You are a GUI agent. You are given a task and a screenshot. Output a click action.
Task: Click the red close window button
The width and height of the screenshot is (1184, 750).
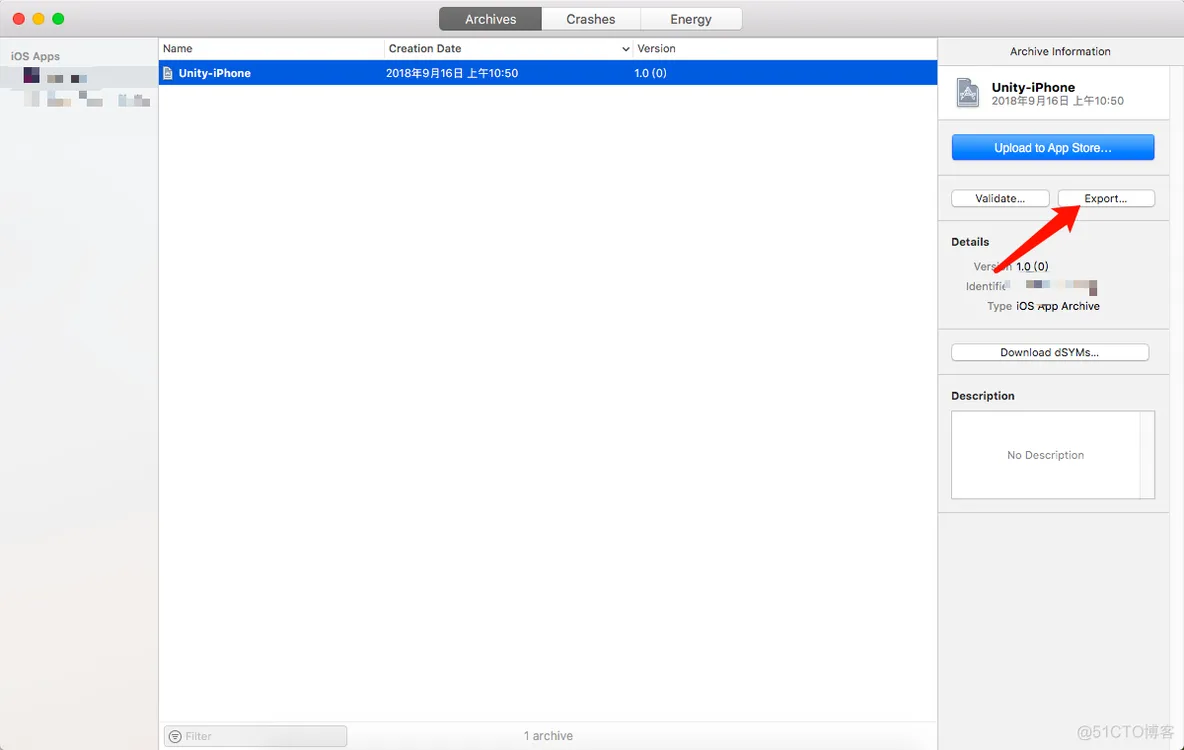(x=19, y=19)
